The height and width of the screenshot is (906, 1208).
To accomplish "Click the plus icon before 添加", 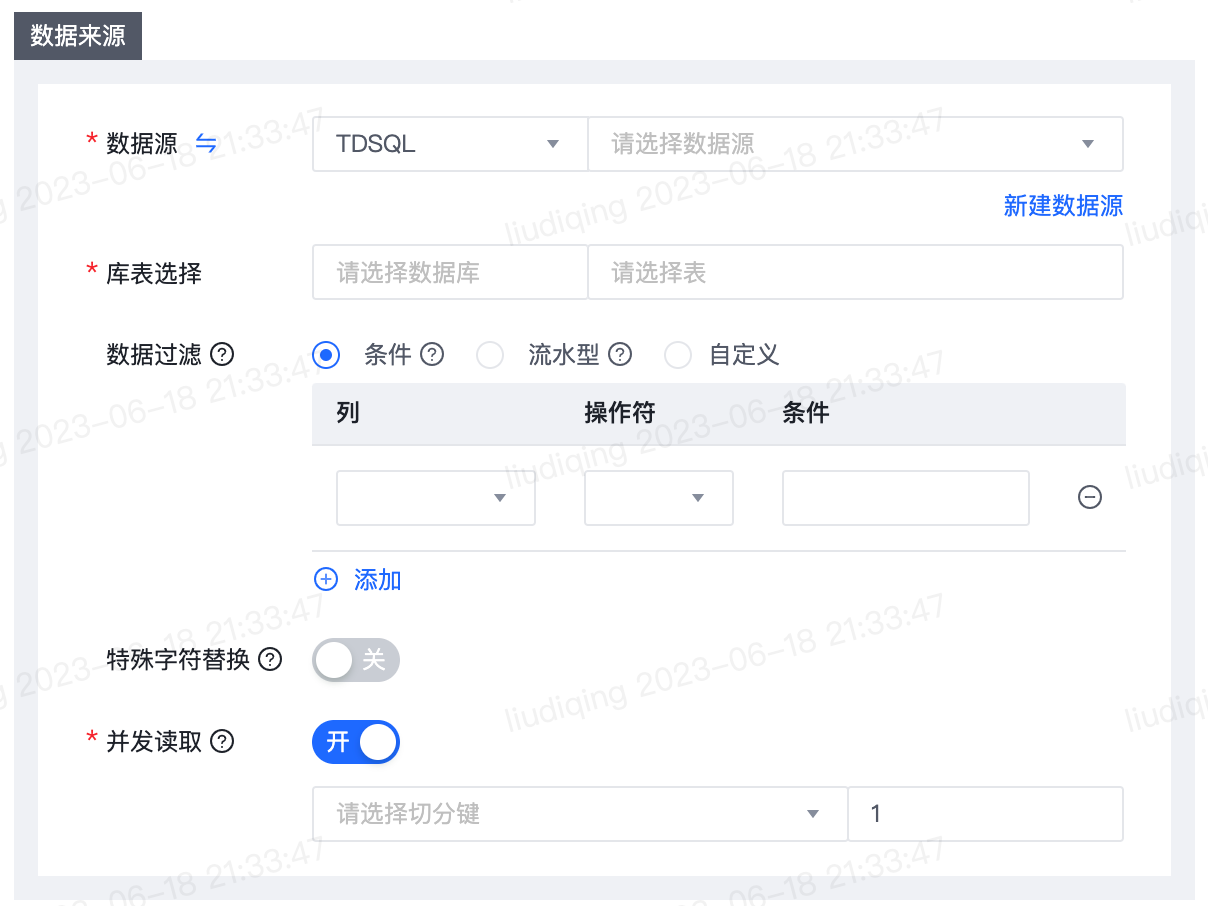I will [x=325, y=579].
